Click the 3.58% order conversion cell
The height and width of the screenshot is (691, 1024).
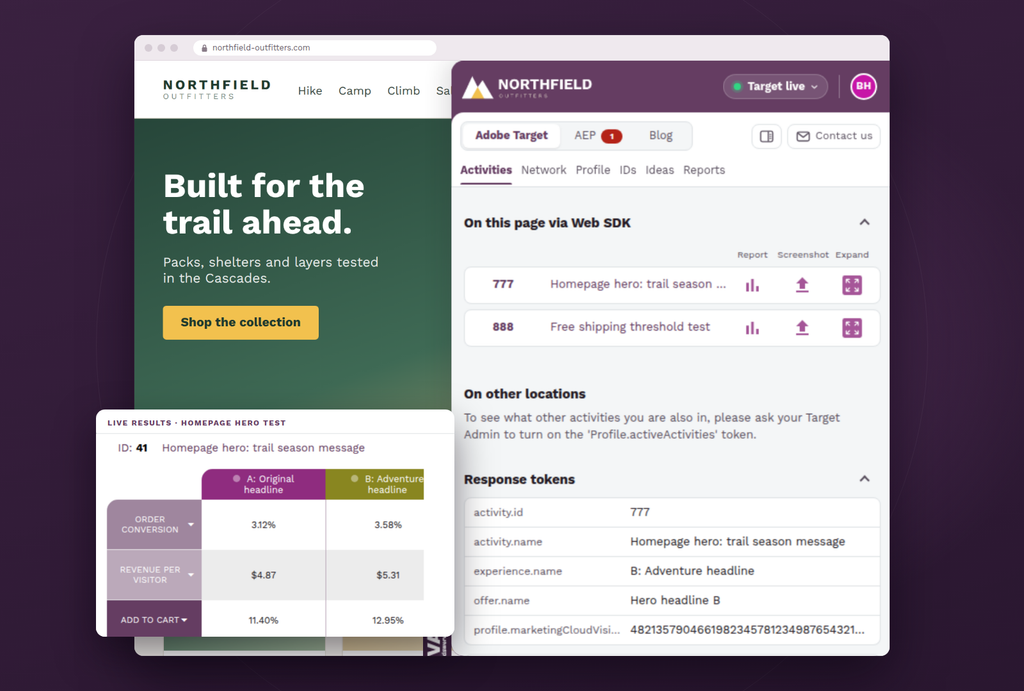click(375, 525)
